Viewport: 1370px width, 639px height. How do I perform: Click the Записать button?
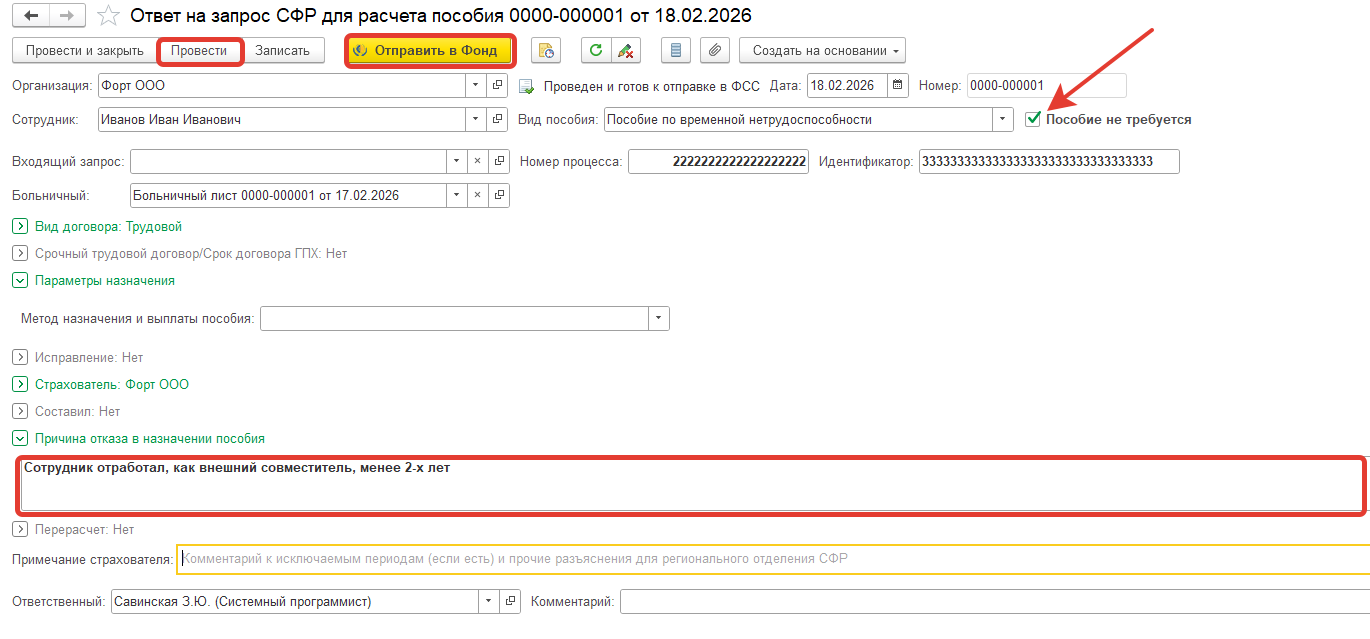(283, 50)
